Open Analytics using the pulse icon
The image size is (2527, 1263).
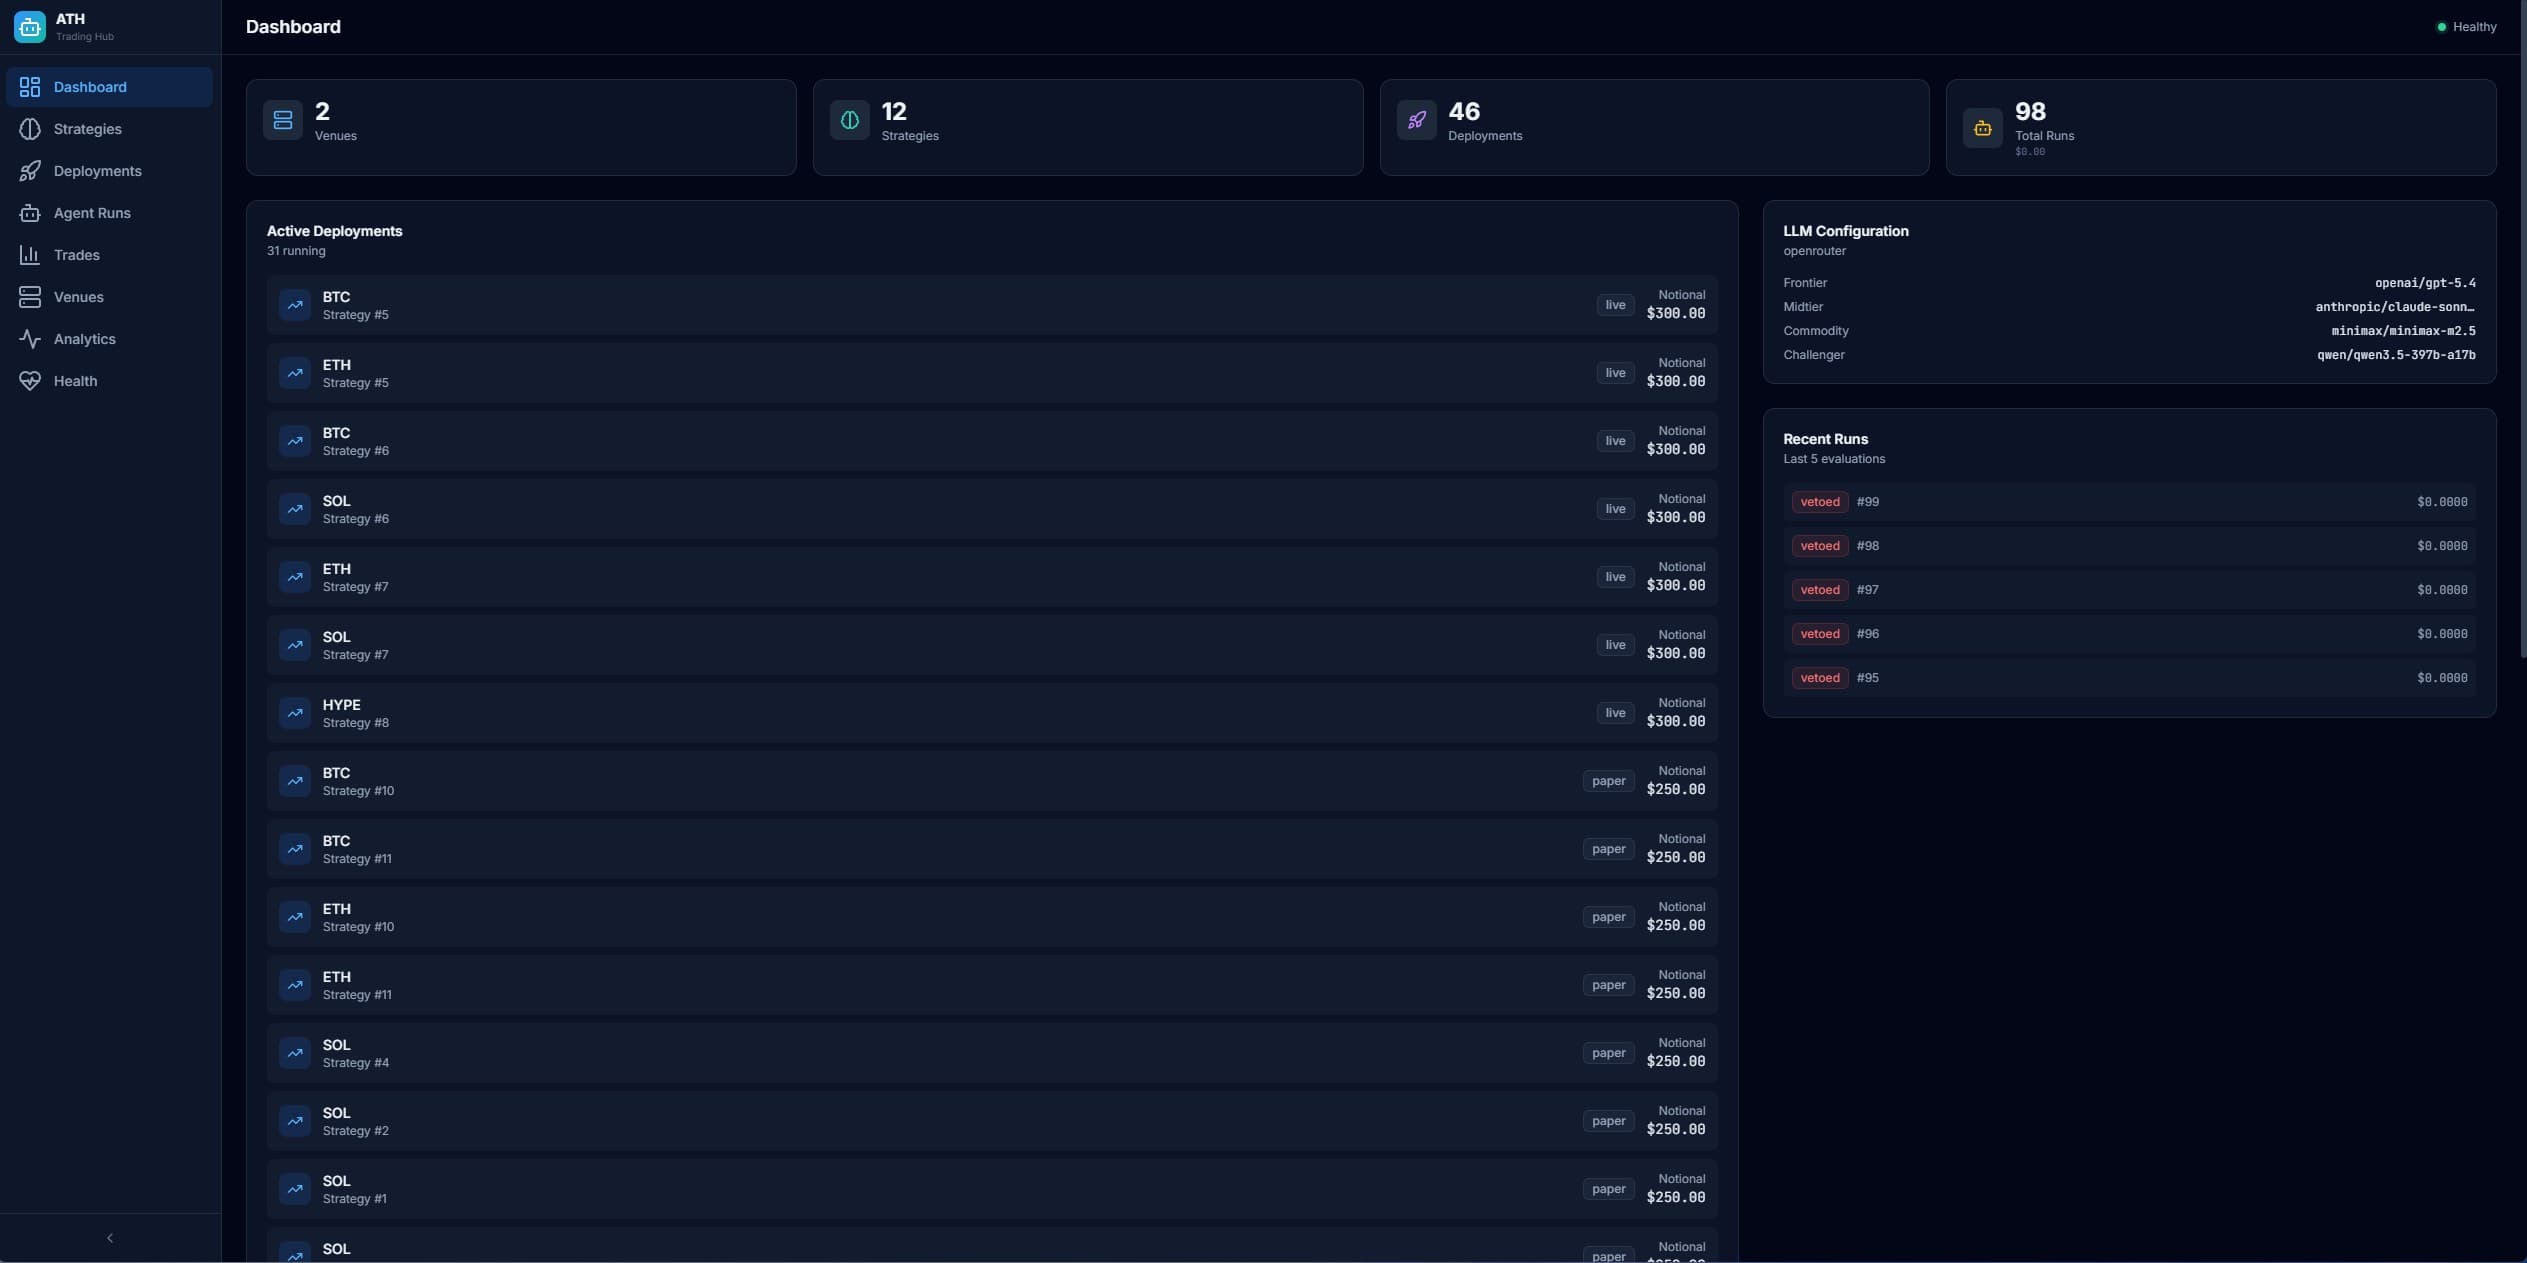tap(30, 339)
